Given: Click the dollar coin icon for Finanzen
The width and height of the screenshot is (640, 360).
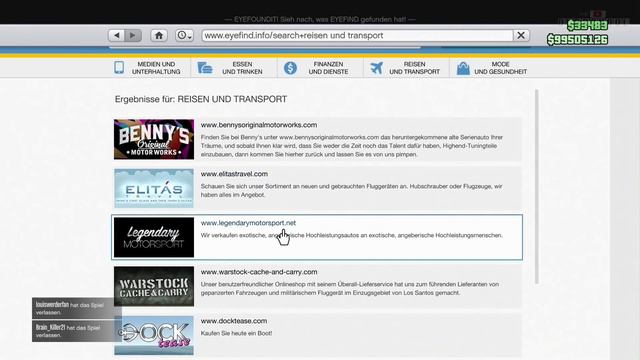Looking at the screenshot, I should coord(290,68).
